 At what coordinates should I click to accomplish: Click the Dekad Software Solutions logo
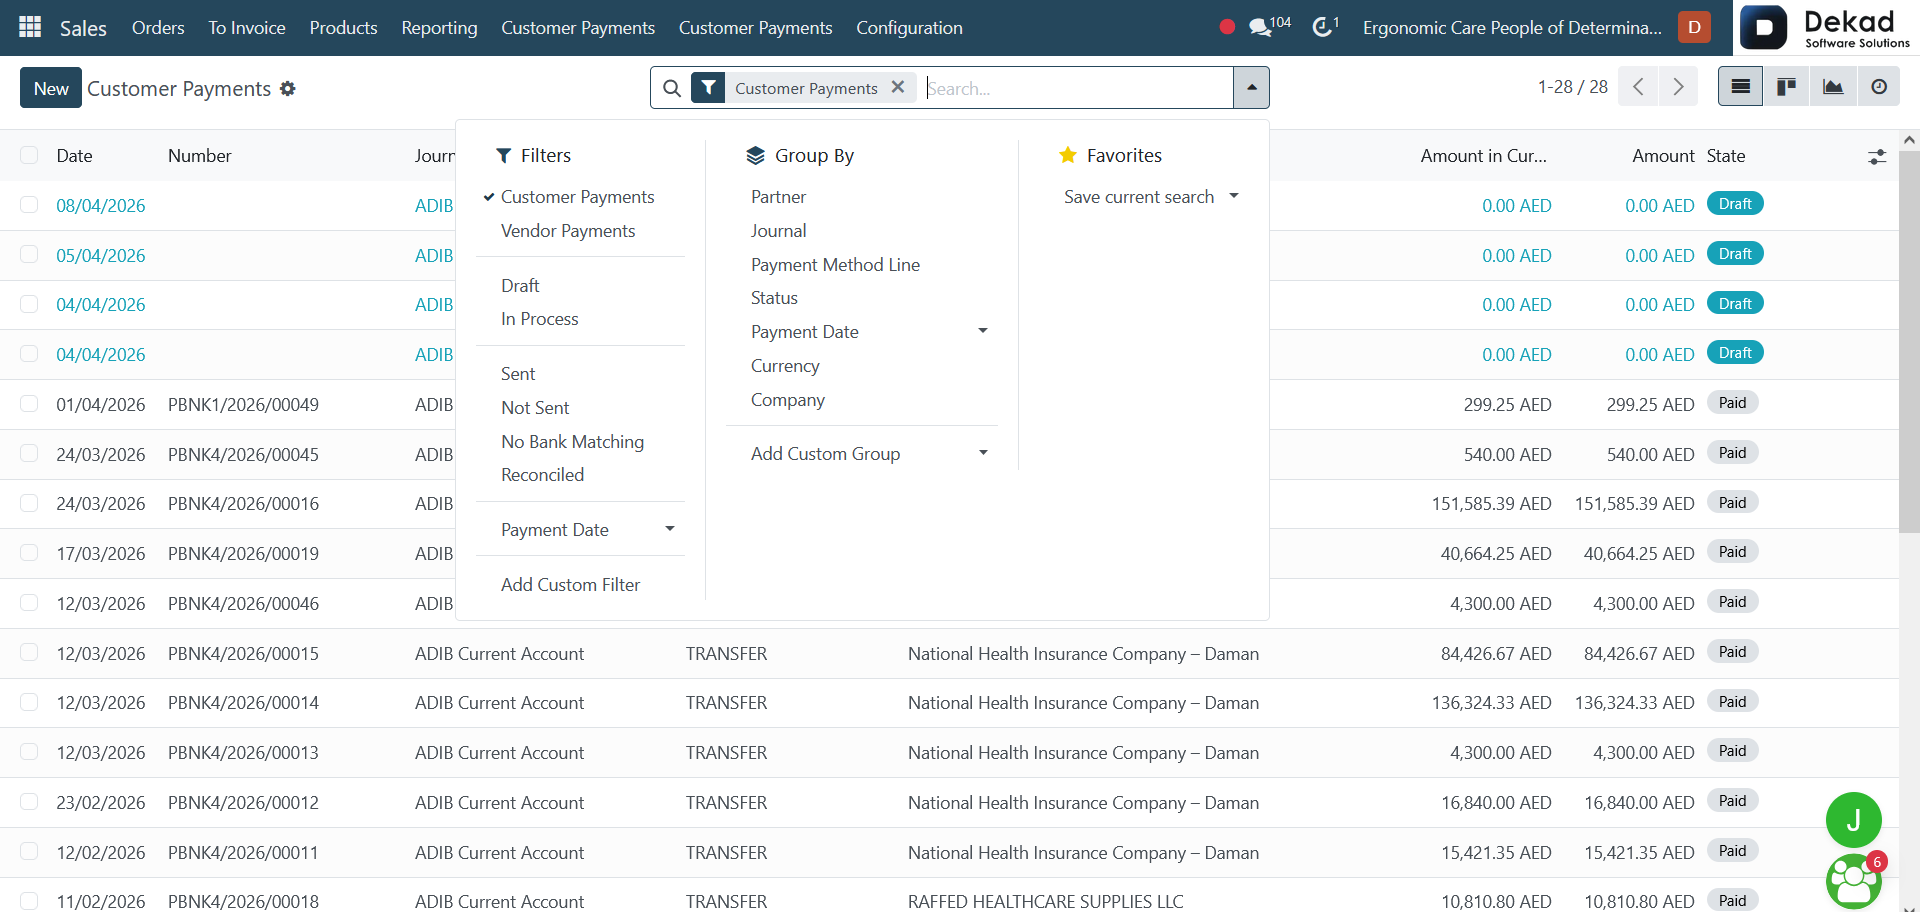[1825, 28]
